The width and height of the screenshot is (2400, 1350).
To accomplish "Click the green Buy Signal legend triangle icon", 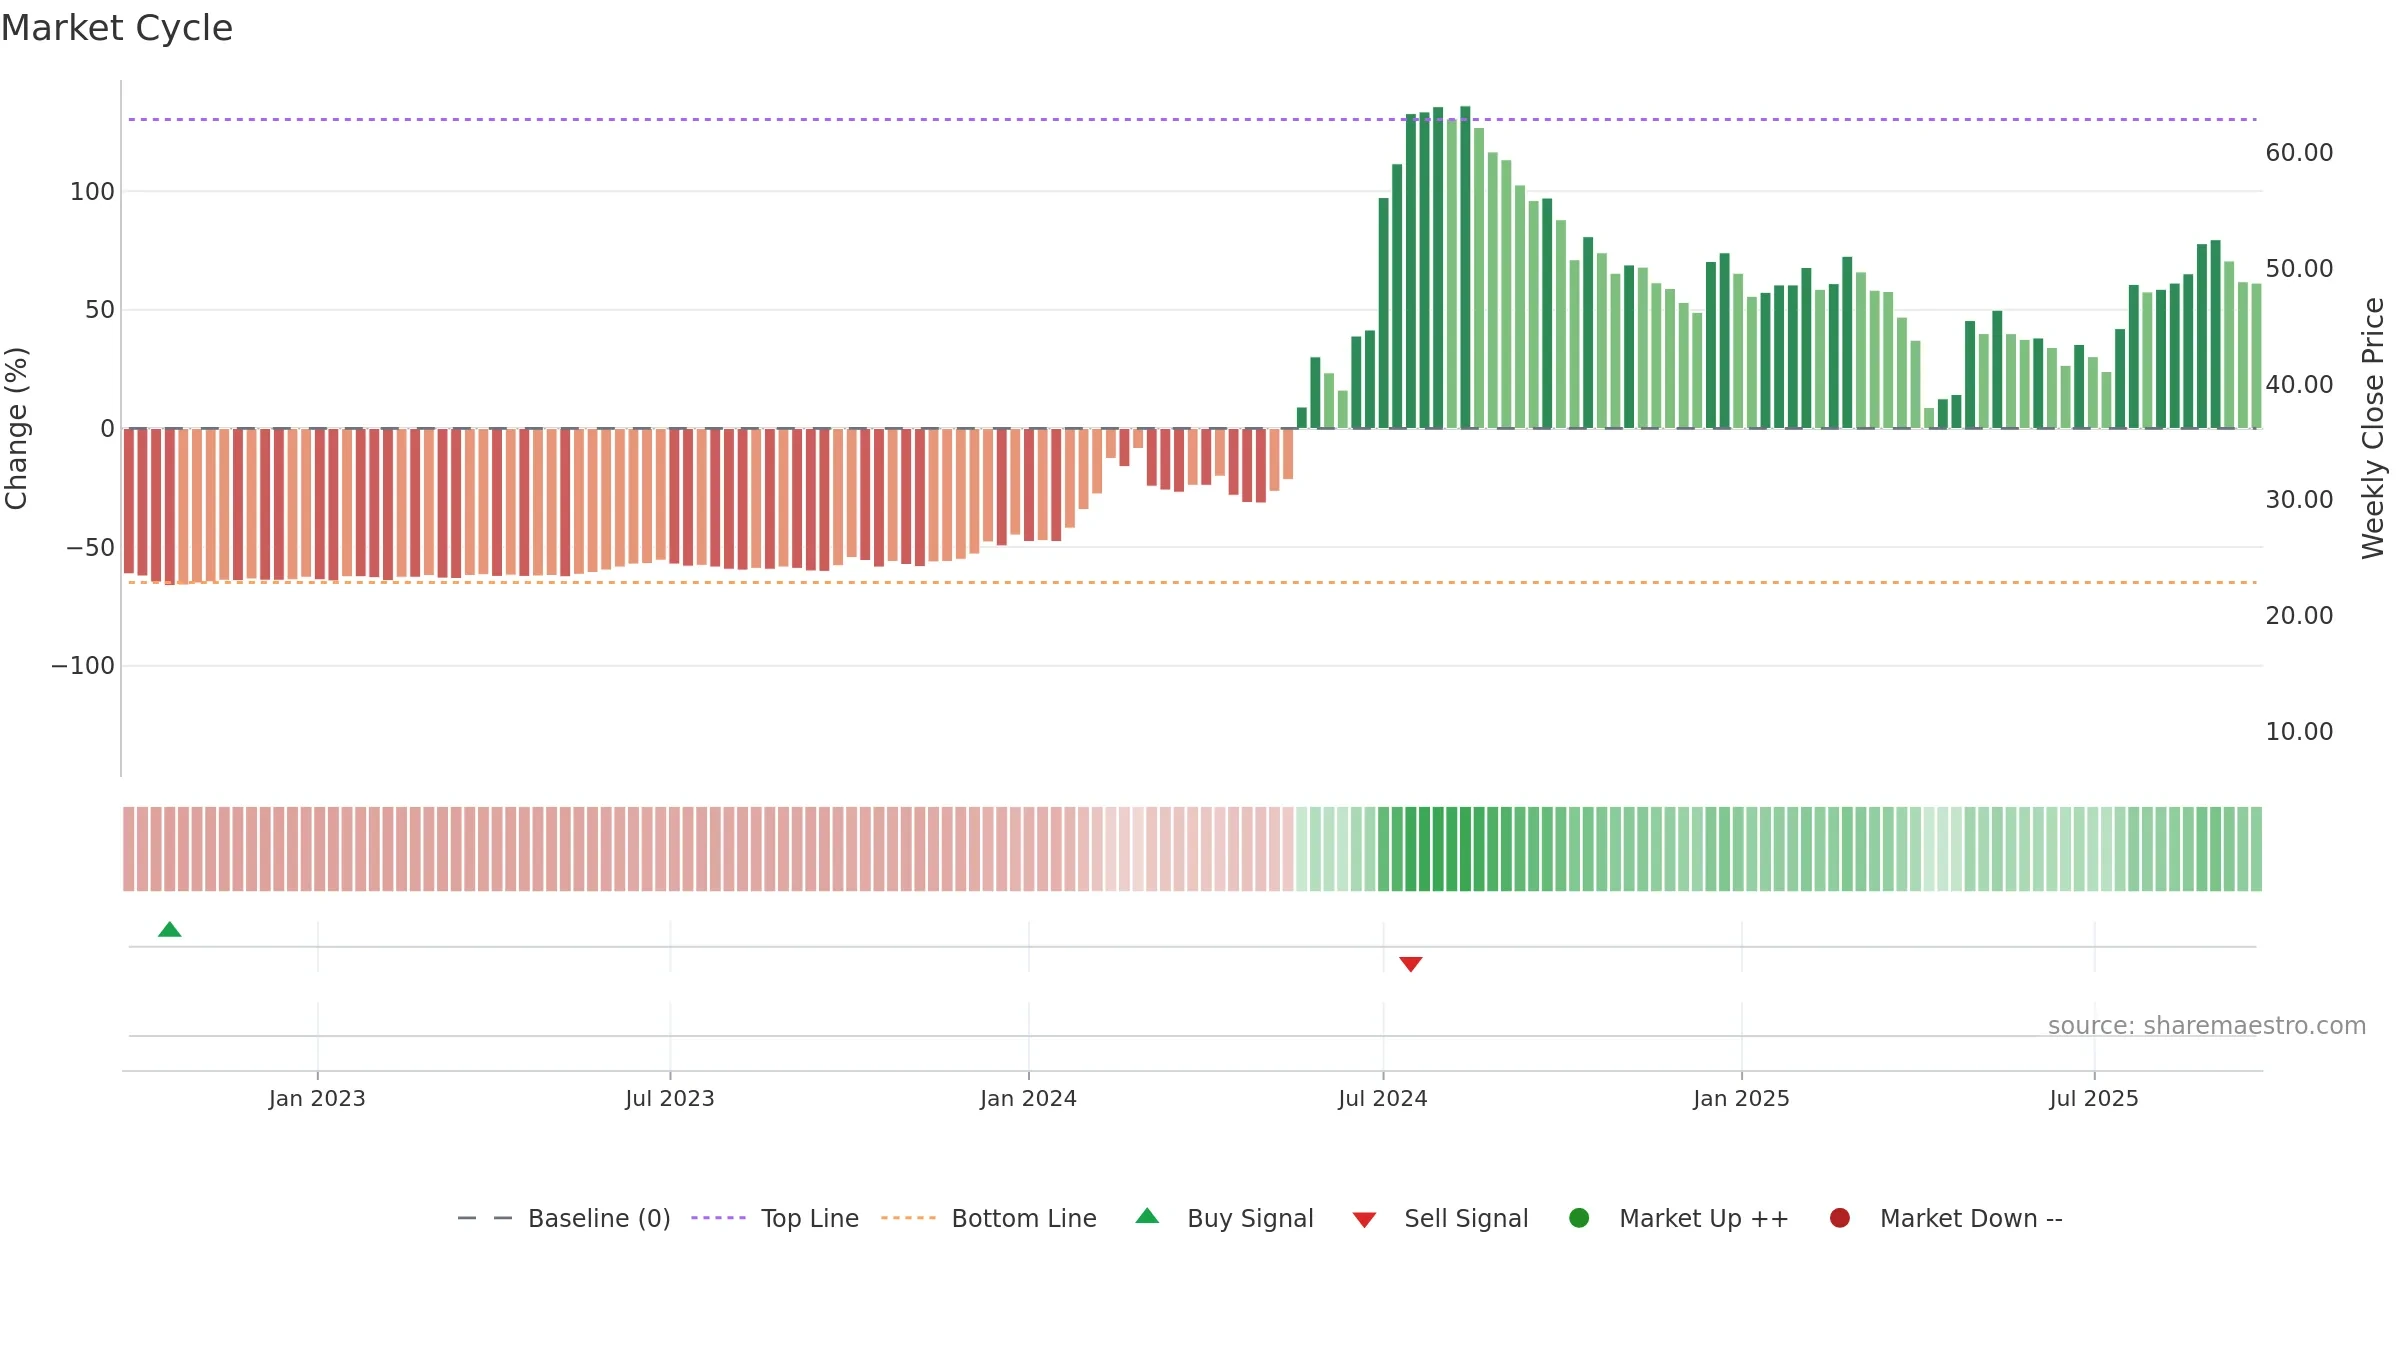I will pos(1148,1216).
